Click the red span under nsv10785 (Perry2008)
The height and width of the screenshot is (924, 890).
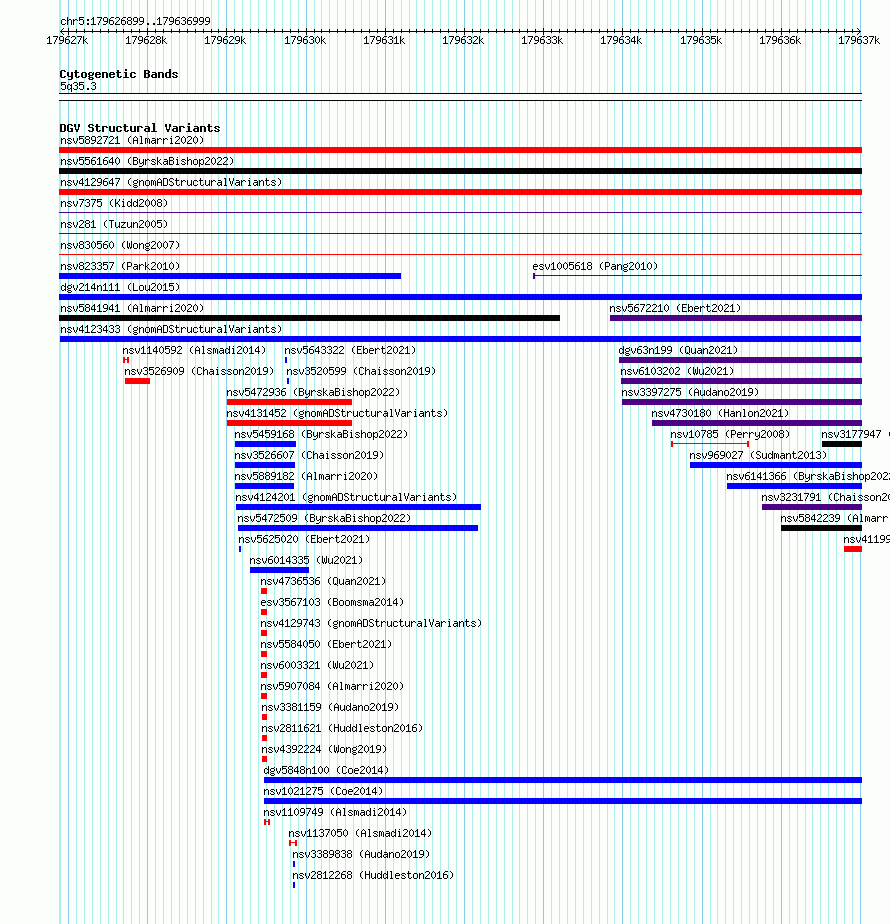point(710,444)
